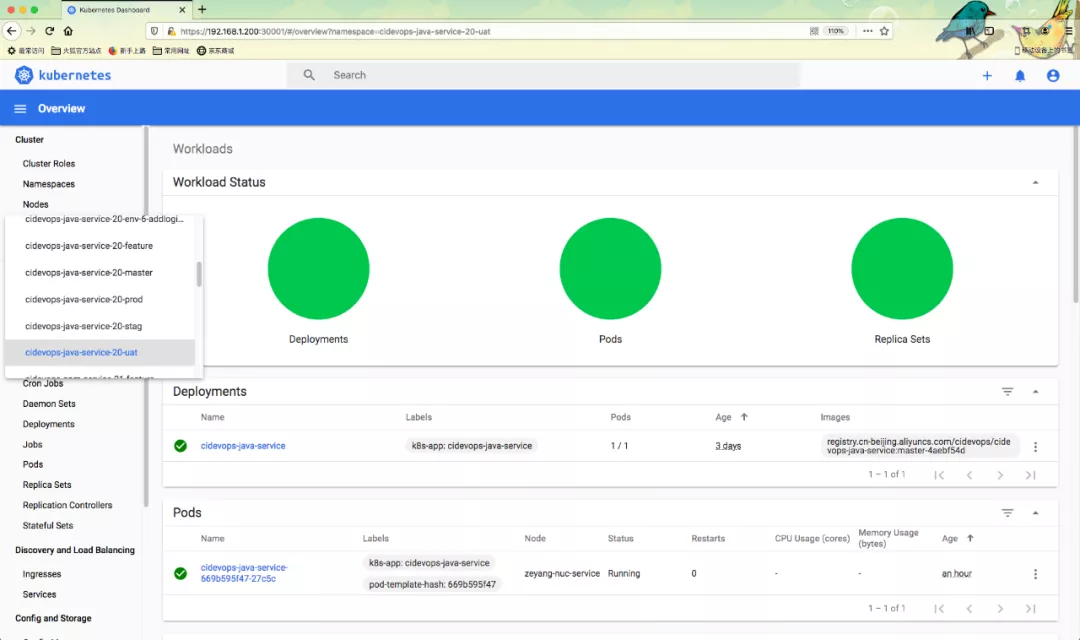The width and height of the screenshot is (1080, 640).
Task: Select cidevops-java-service-20-prod namespace option
Action: point(84,299)
